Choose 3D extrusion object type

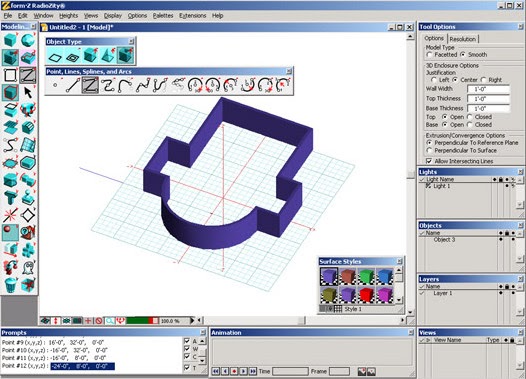[90, 56]
